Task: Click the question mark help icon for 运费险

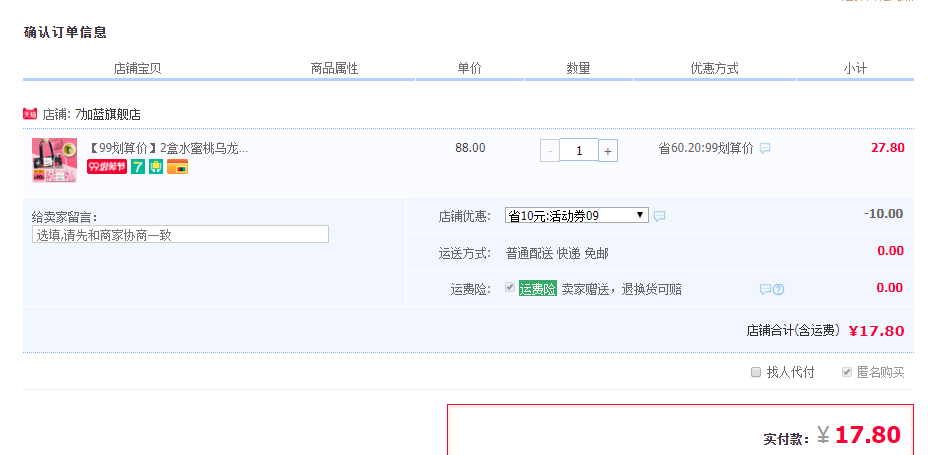Action: (779, 289)
